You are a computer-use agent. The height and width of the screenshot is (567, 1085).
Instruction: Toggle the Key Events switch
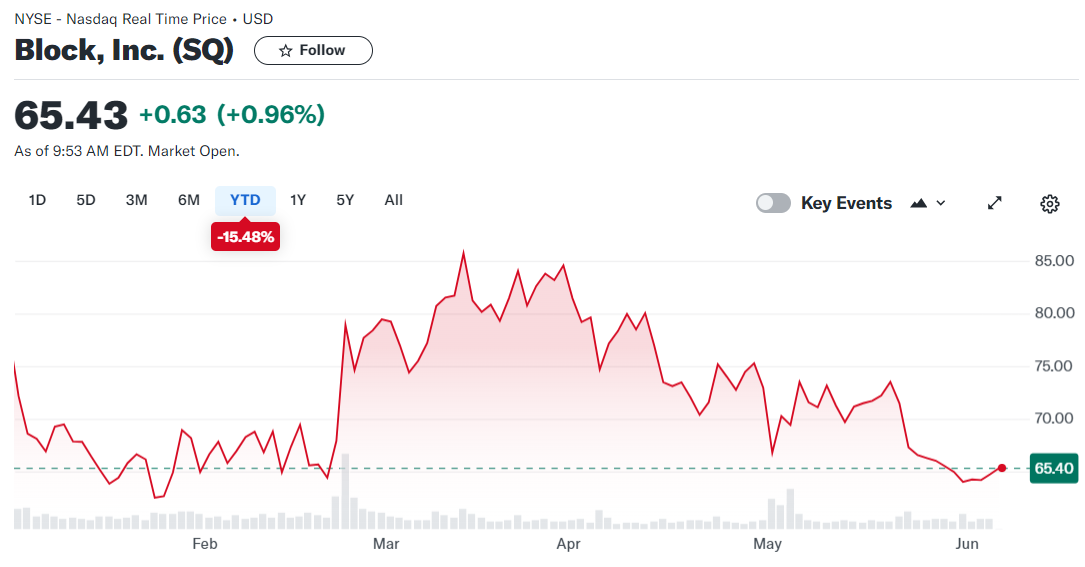[773, 203]
